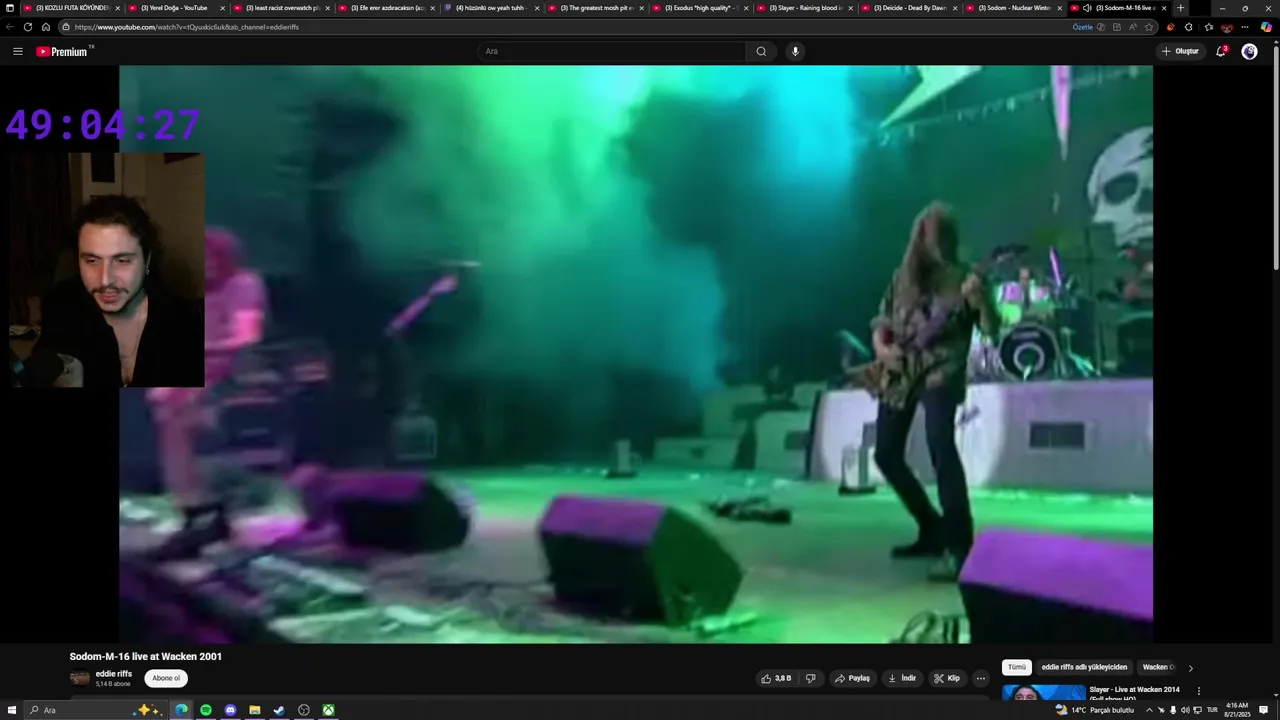Image resolution: width=1280 pixels, height=720 pixels.
Task: Go back using browser back arrow
Action: [10, 27]
